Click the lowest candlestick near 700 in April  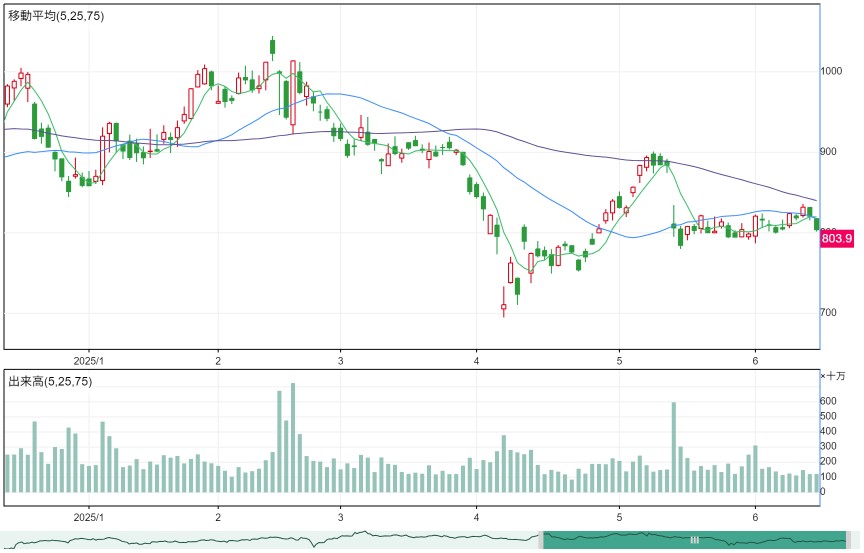click(504, 302)
